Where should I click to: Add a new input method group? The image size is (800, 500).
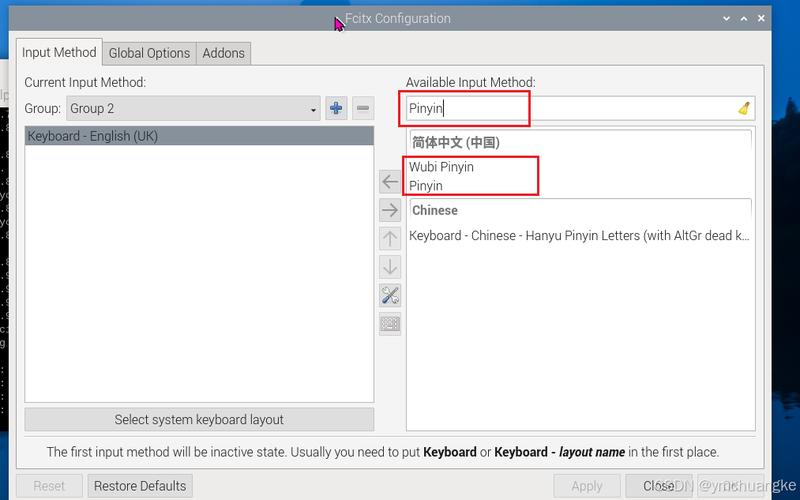336,108
